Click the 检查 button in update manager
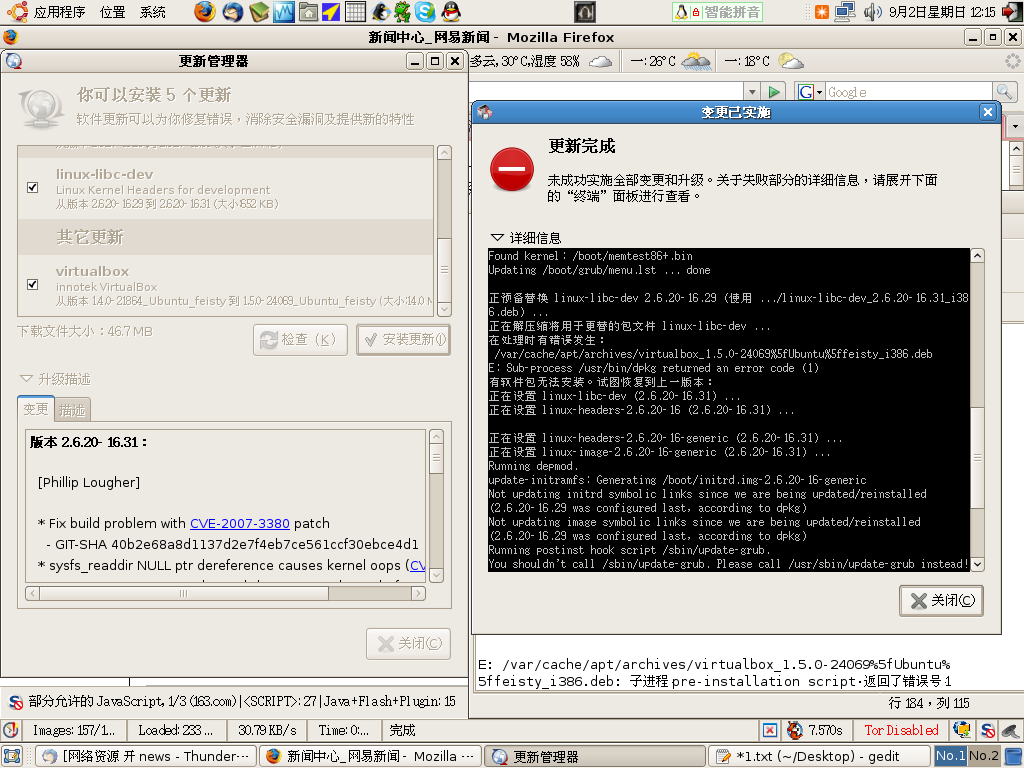 click(300, 340)
